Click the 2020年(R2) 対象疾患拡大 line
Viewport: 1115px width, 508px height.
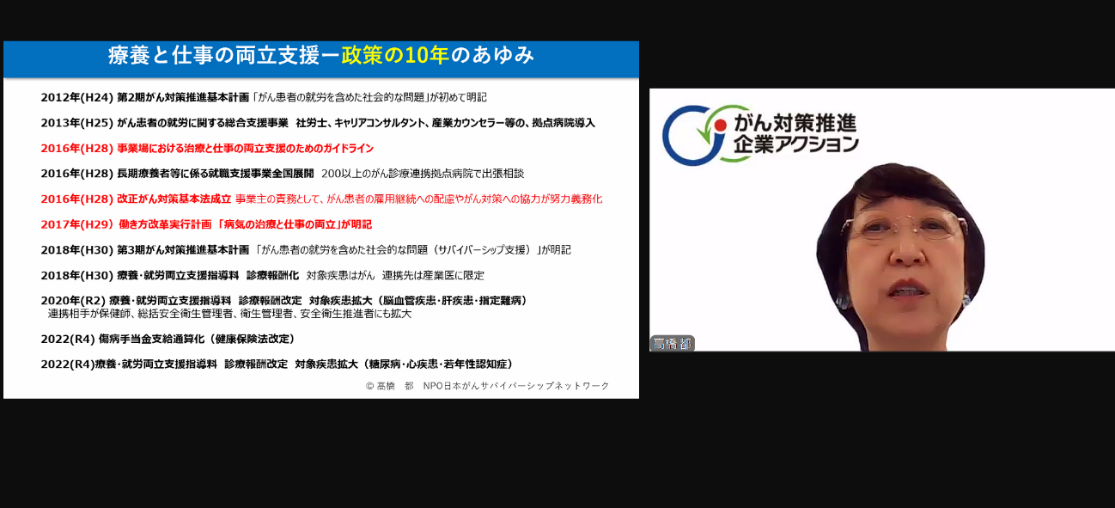[283, 300]
